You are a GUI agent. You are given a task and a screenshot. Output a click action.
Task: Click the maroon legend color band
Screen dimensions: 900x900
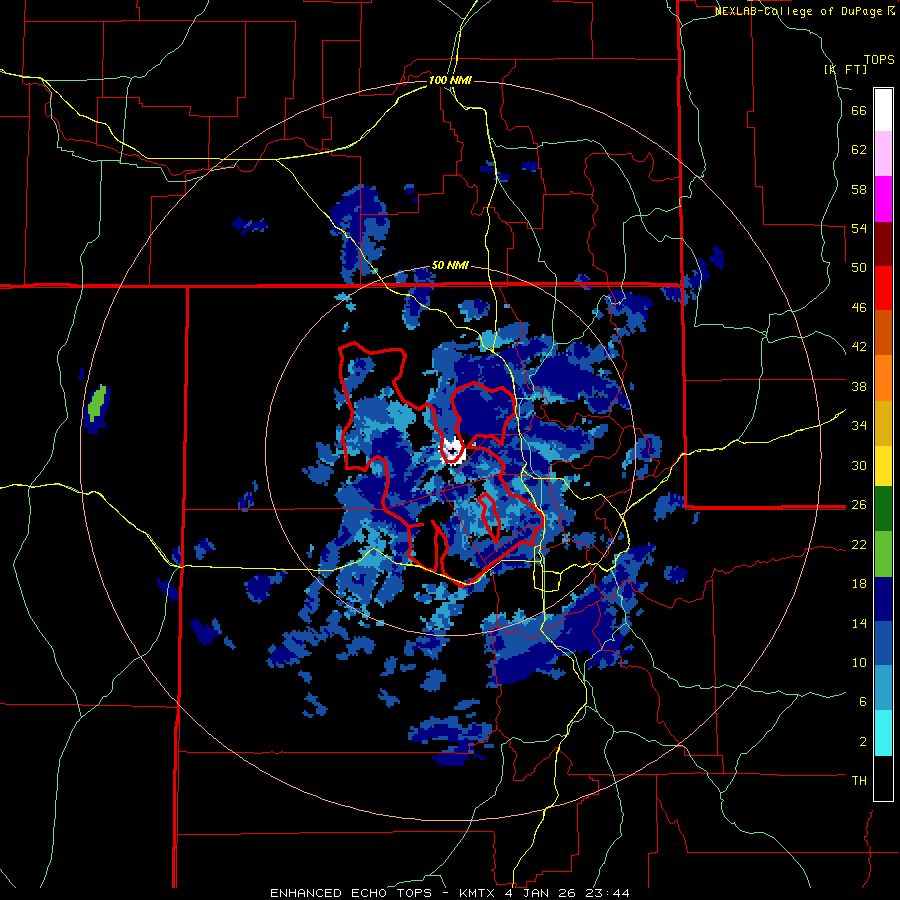[883, 244]
